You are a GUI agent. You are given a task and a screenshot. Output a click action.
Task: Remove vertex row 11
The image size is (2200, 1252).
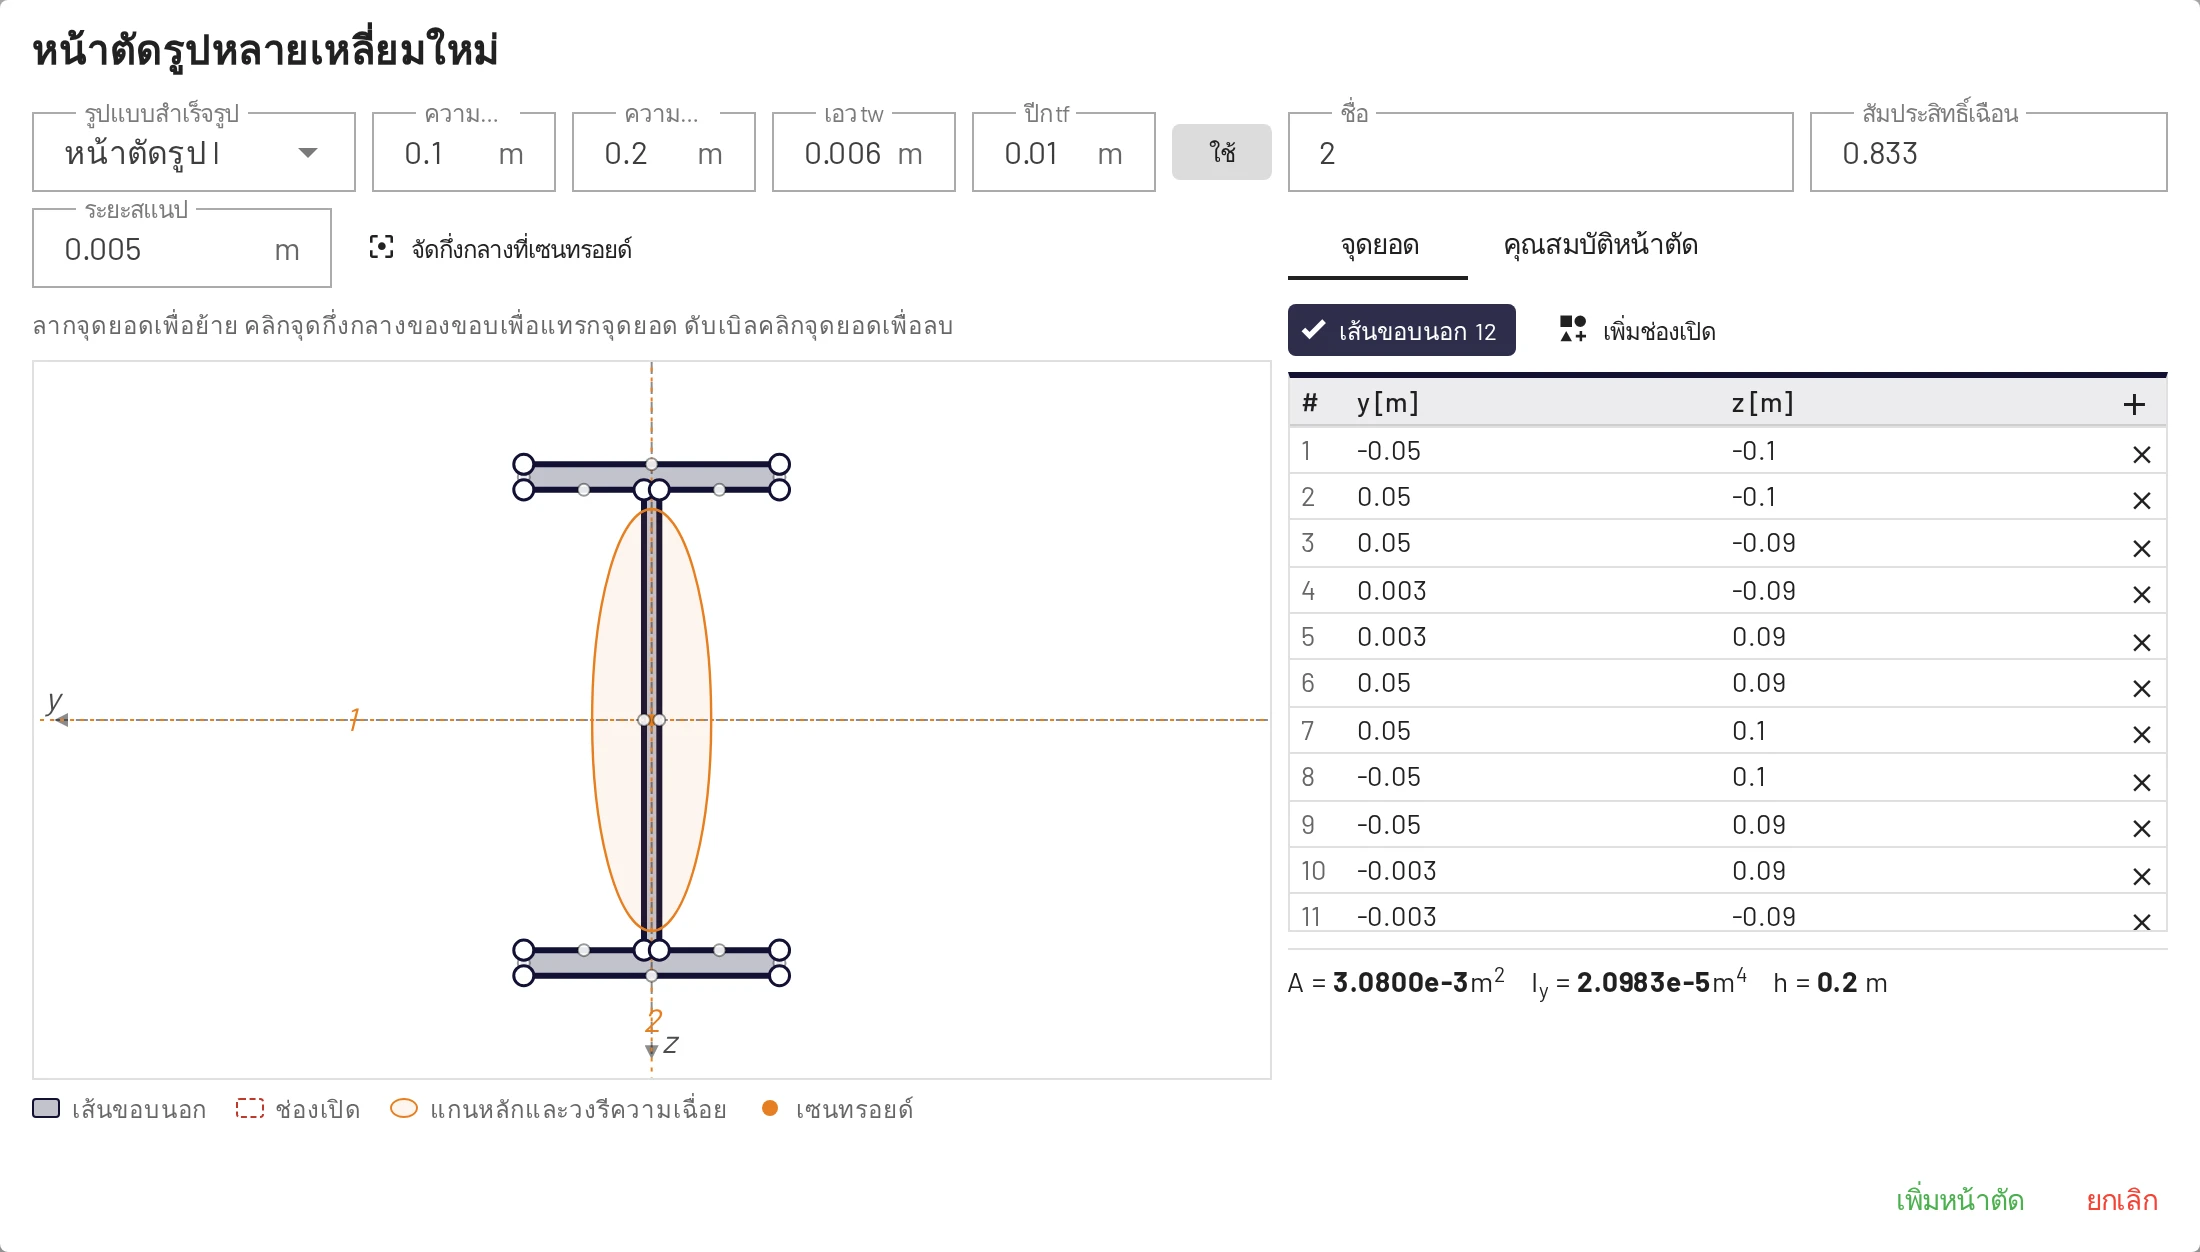[2141, 922]
